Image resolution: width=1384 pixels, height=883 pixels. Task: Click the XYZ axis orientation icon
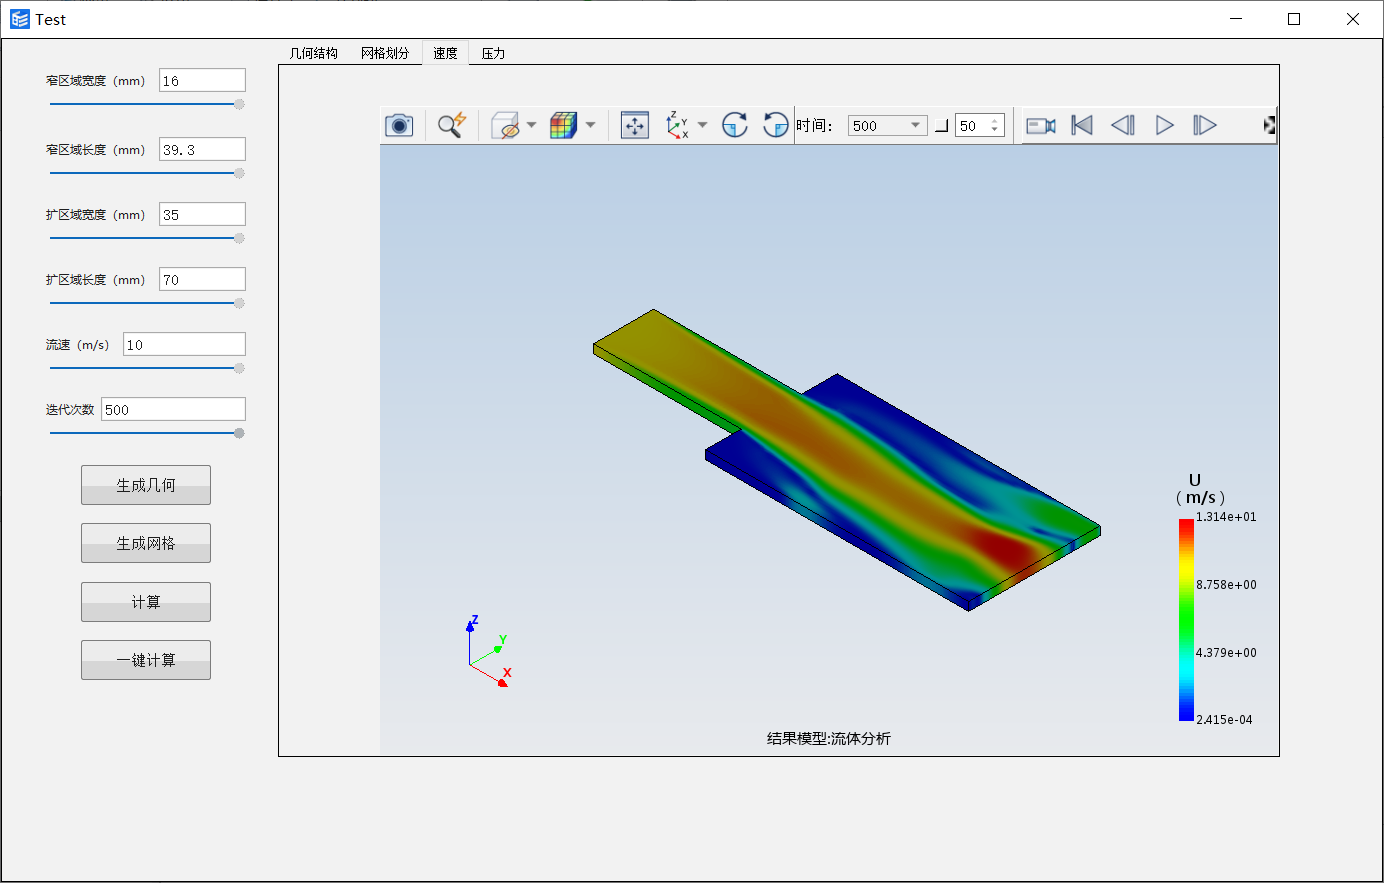677,125
